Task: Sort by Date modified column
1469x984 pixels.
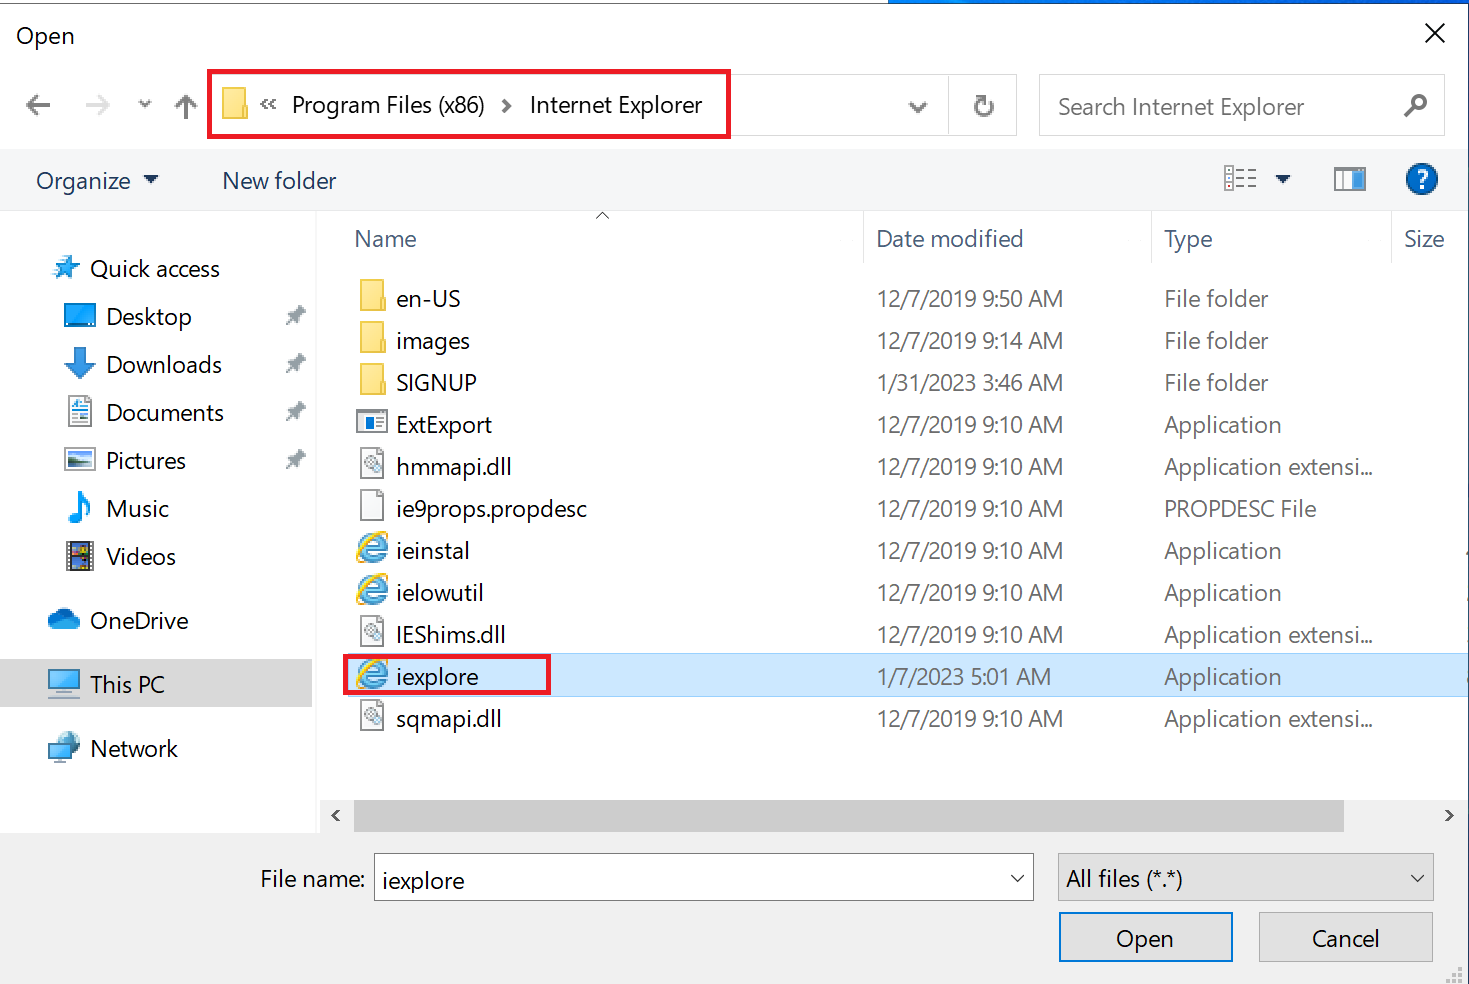Action: [949, 239]
